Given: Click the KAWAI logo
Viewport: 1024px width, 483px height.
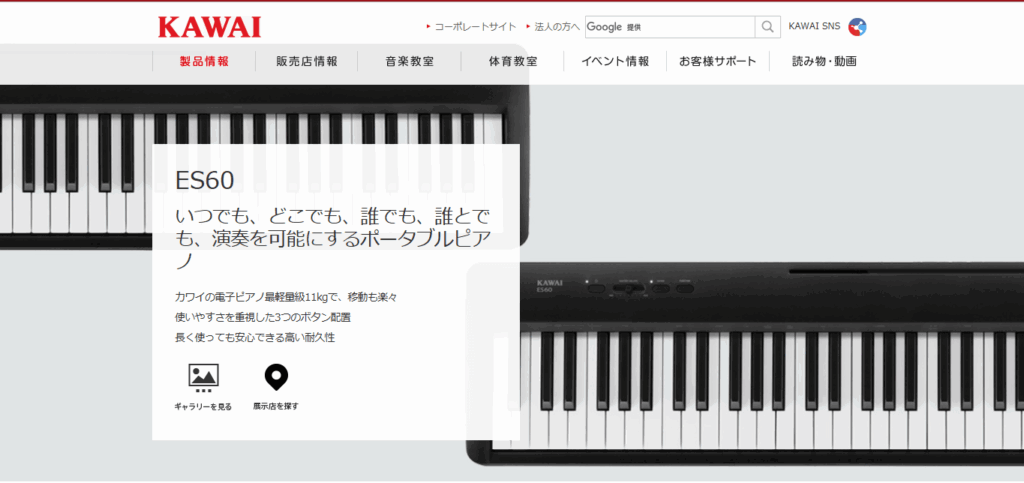Looking at the screenshot, I should point(209,27).
